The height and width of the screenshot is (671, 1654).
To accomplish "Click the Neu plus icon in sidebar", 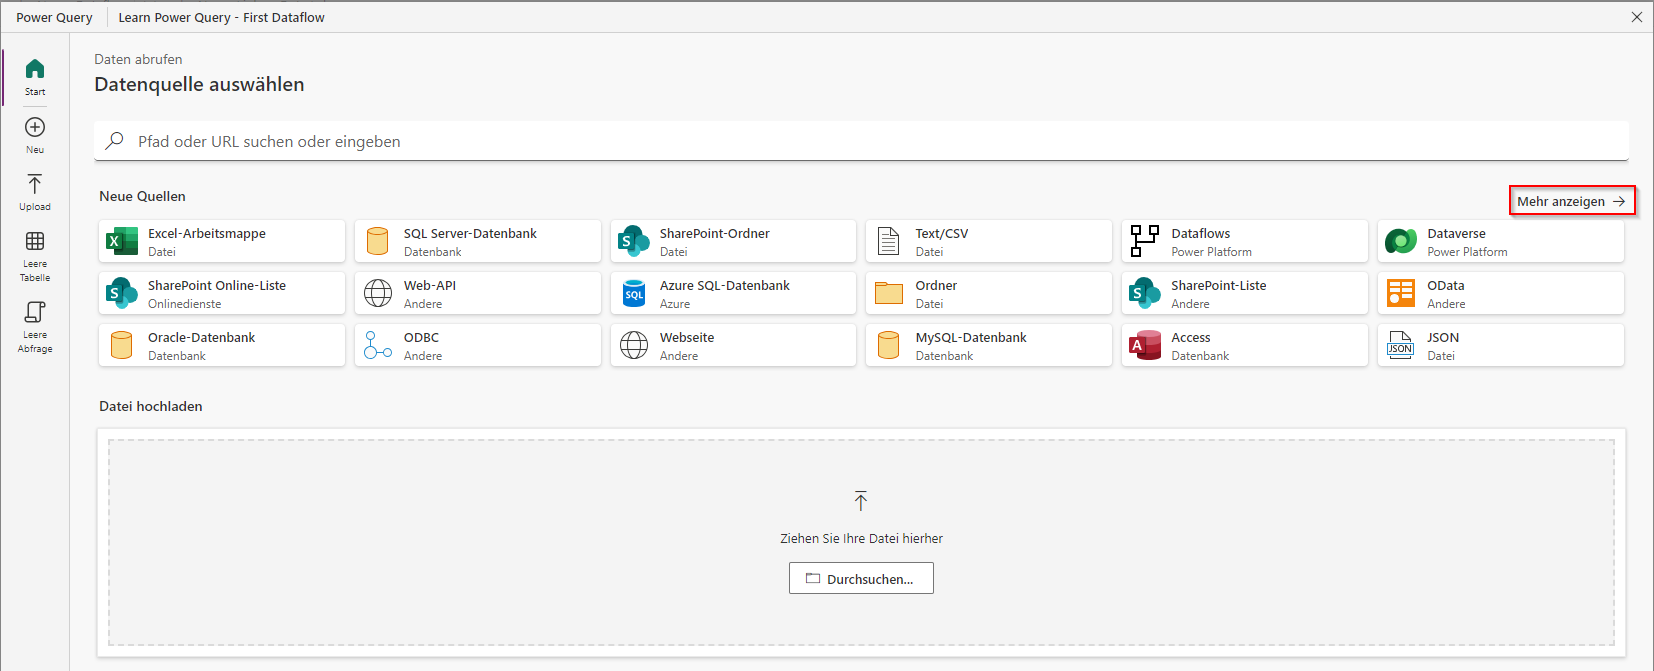I will [35, 127].
